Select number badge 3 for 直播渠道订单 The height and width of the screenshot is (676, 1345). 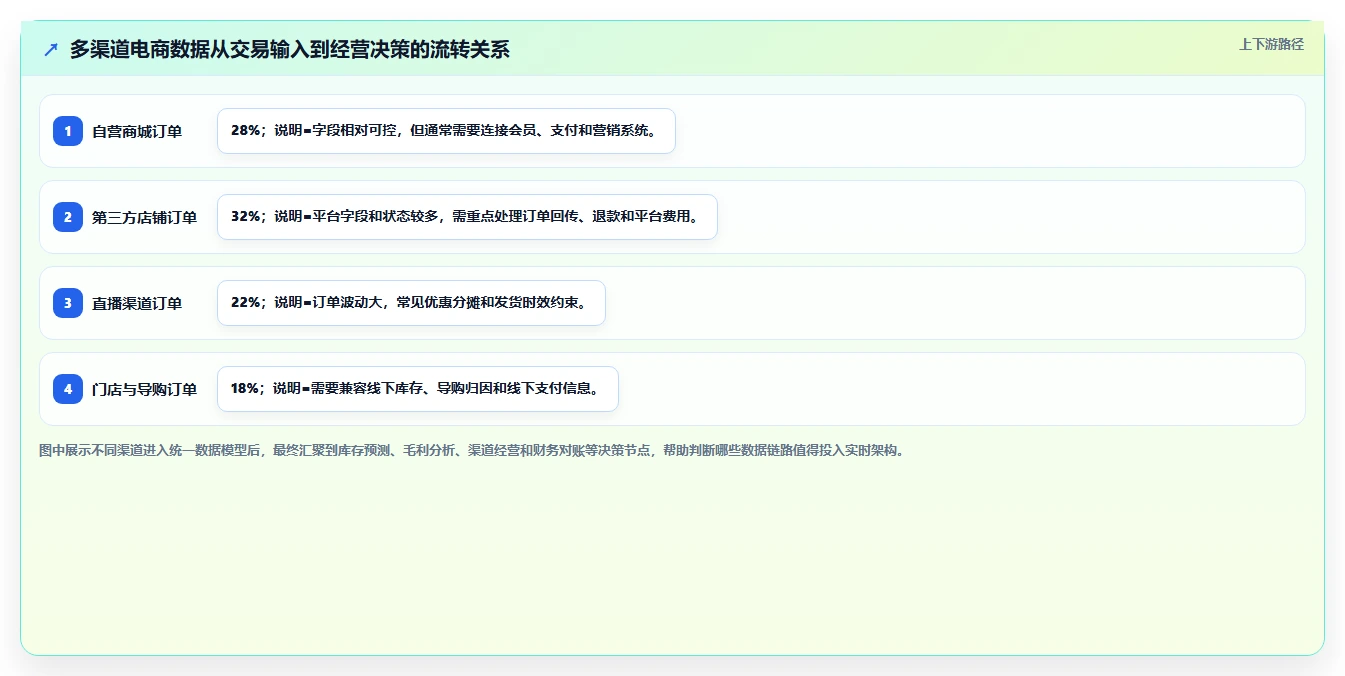(x=68, y=303)
